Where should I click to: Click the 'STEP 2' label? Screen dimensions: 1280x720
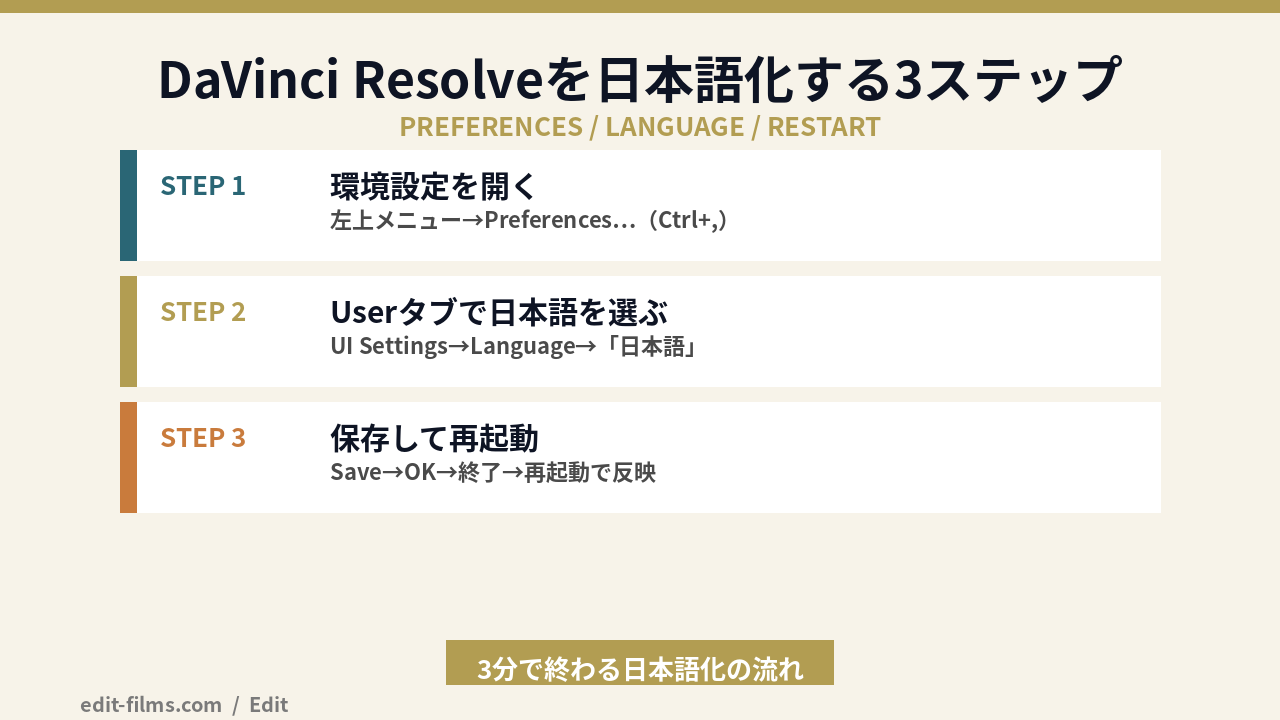(x=203, y=312)
